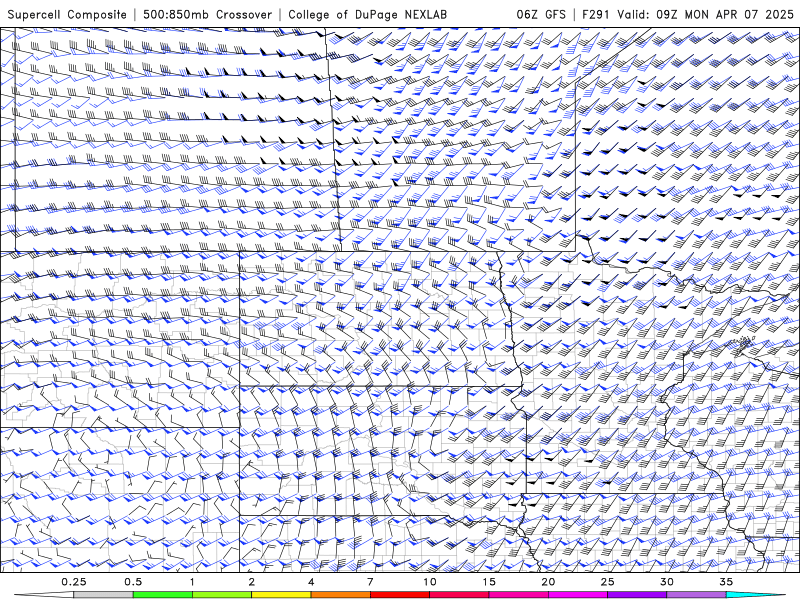Select the cyan legend swatch above 35
The image size is (800, 600).
coord(755,595)
